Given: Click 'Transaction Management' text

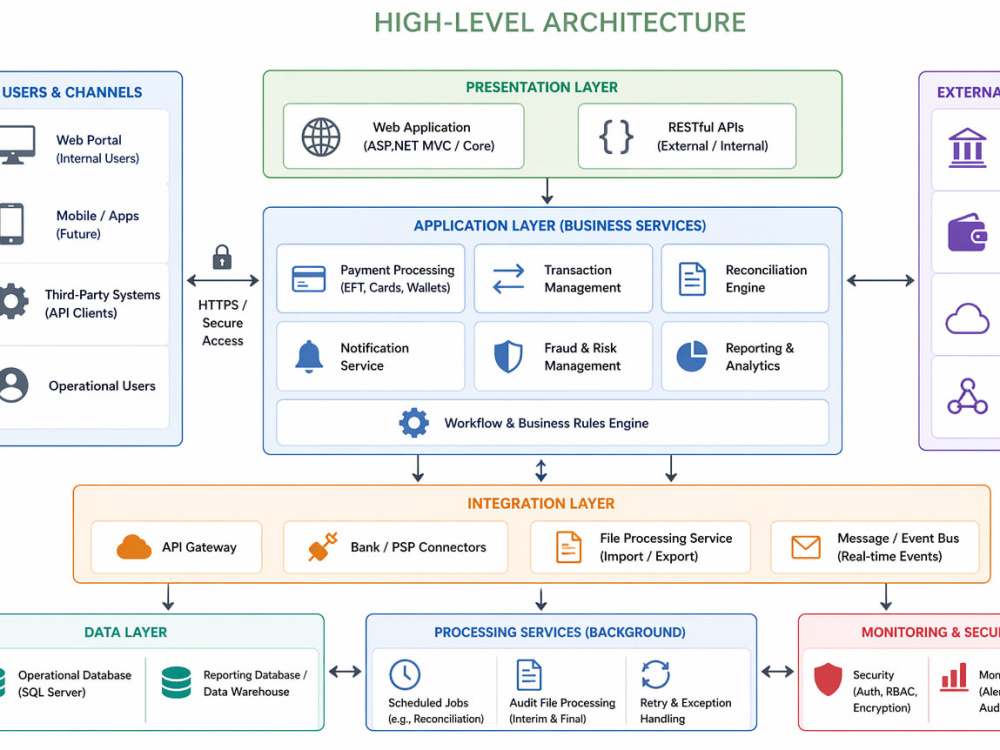Looking at the screenshot, I should point(582,279).
